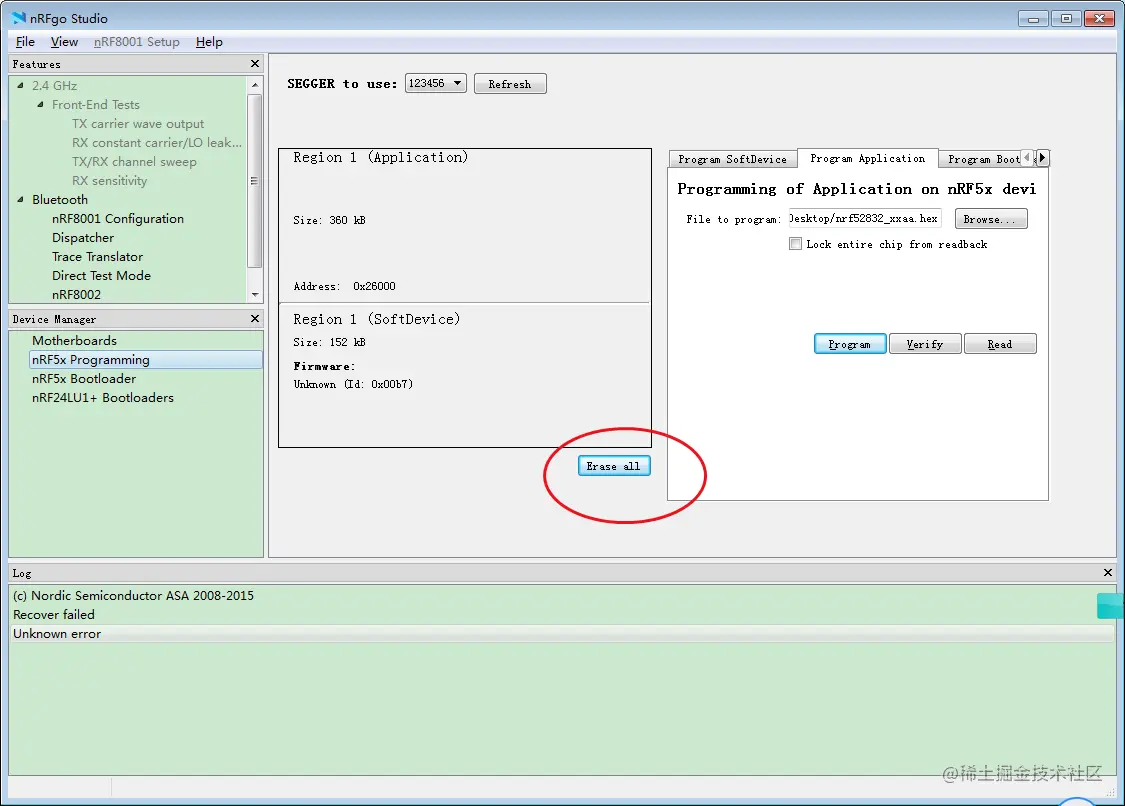Close the nRFgo Studio window
The image size is (1125, 806).
point(1099,19)
